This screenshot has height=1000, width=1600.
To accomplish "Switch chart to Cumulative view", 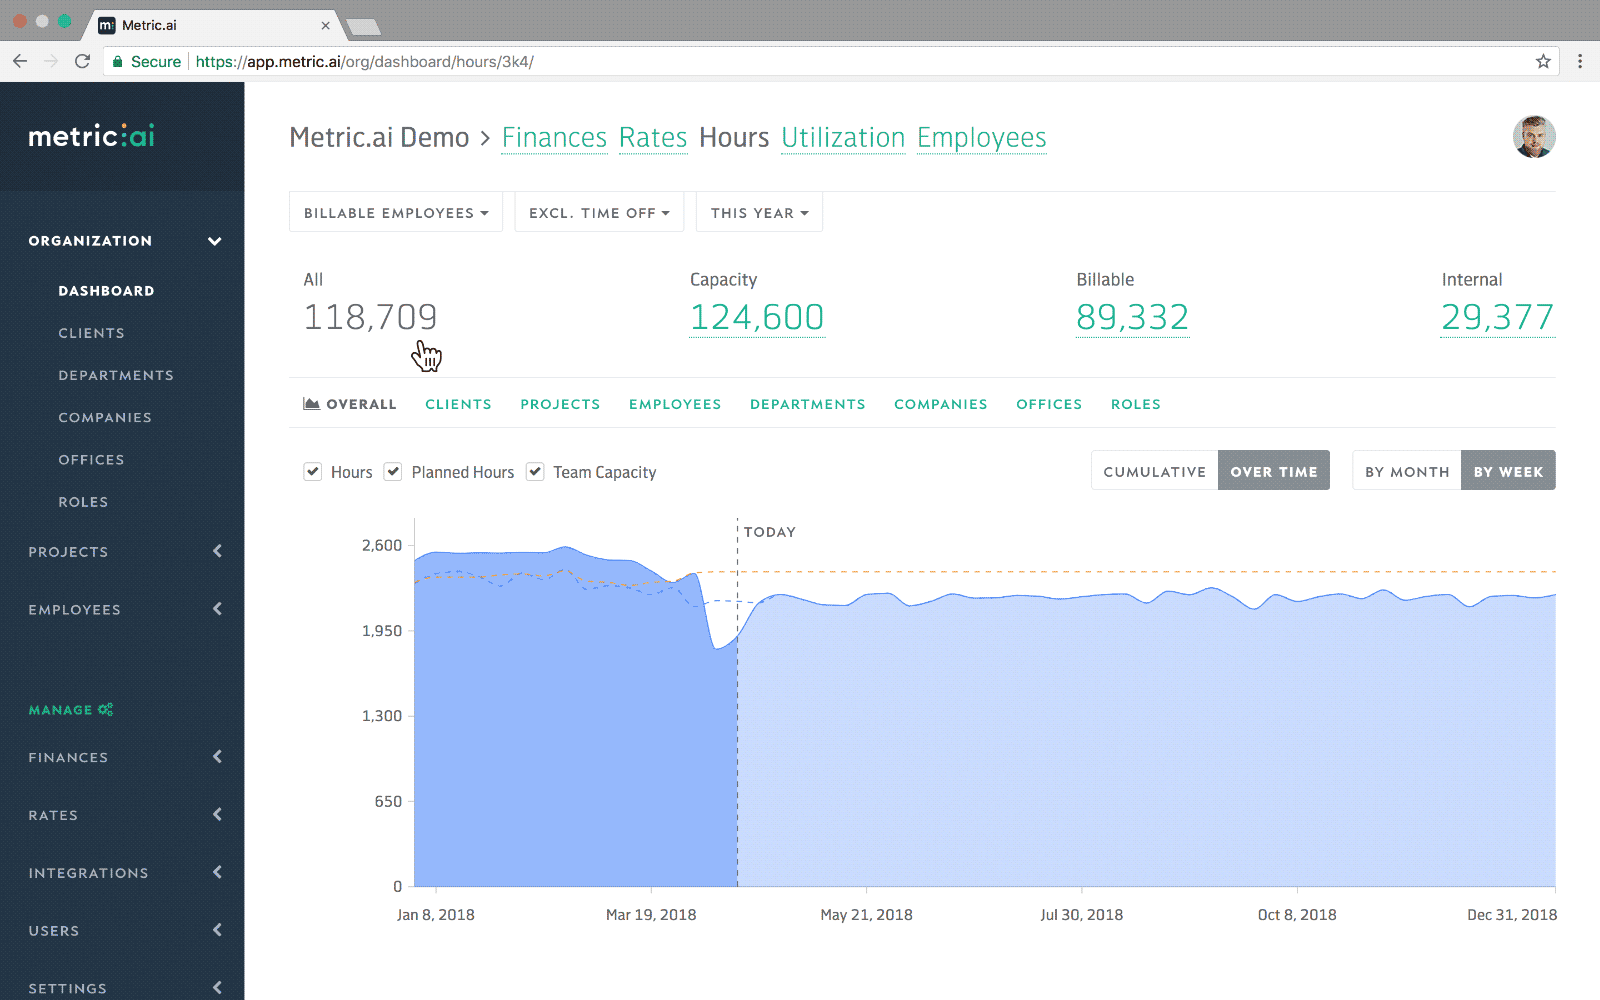I will tap(1155, 471).
